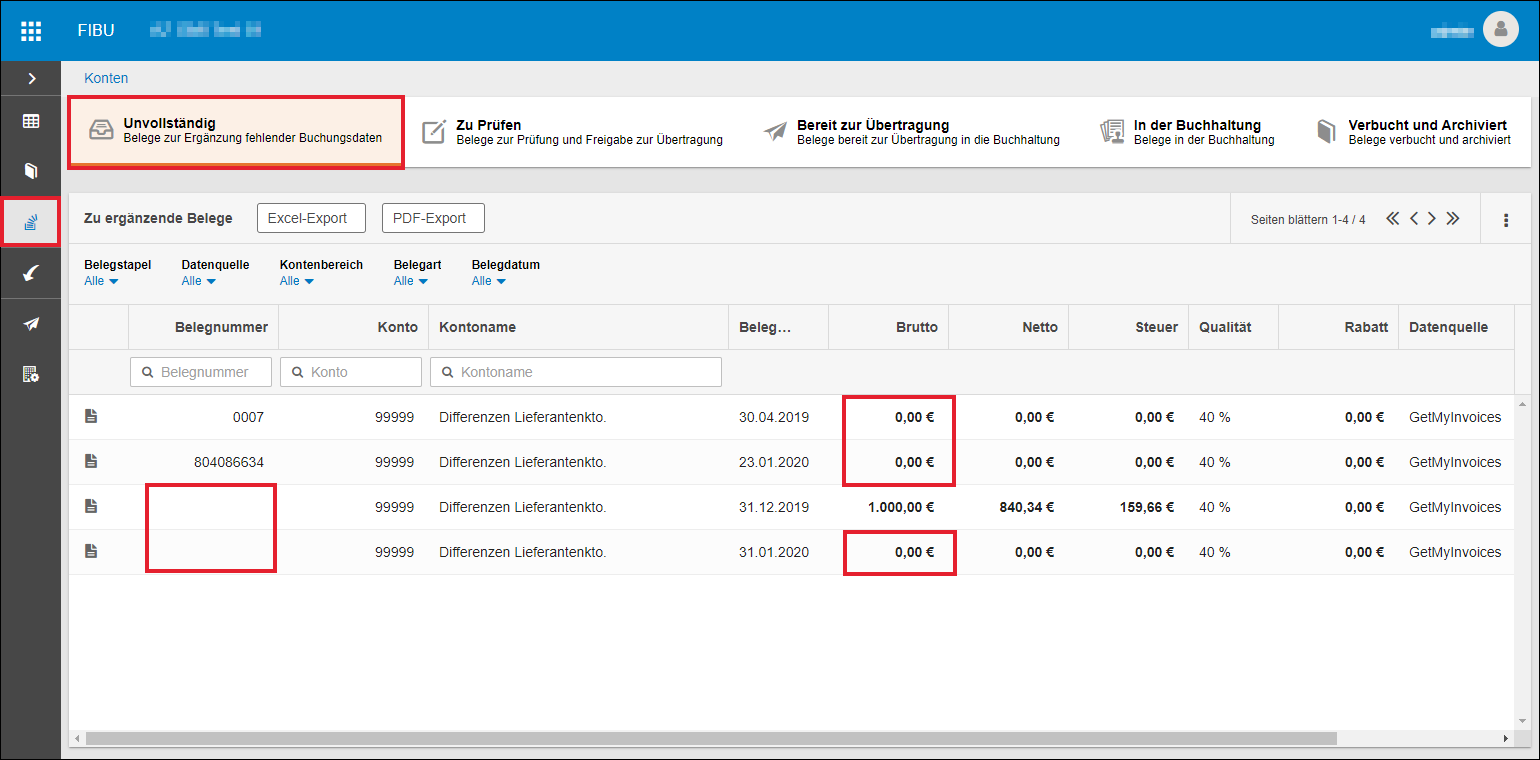Click the curved arrow sidebar icon
The height and width of the screenshot is (760, 1540).
pyautogui.click(x=31, y=272)
